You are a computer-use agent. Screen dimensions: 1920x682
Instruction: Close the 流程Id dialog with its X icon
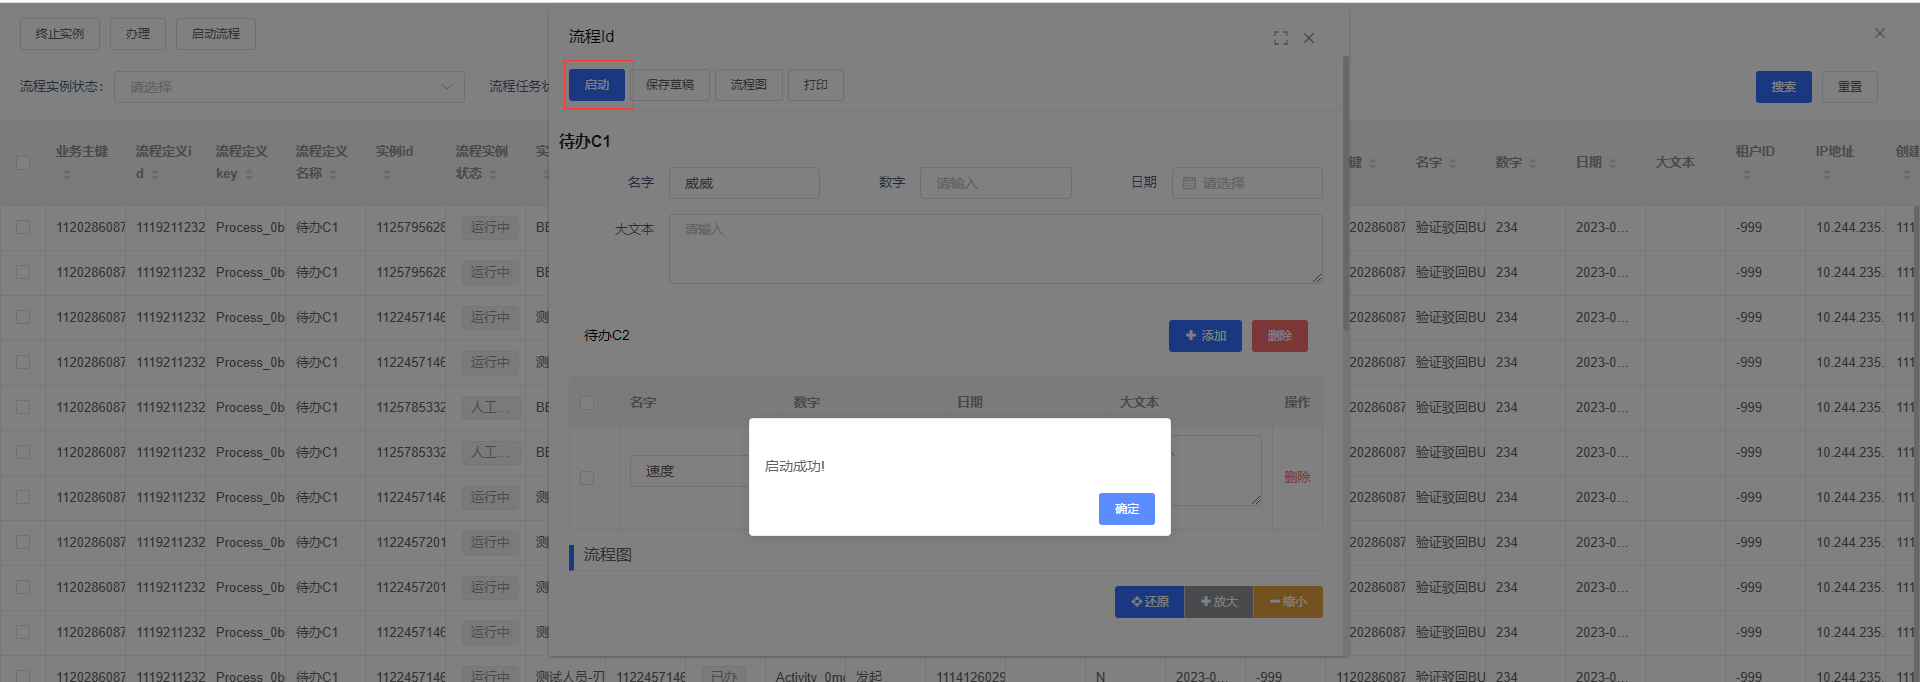(1309, 38)
